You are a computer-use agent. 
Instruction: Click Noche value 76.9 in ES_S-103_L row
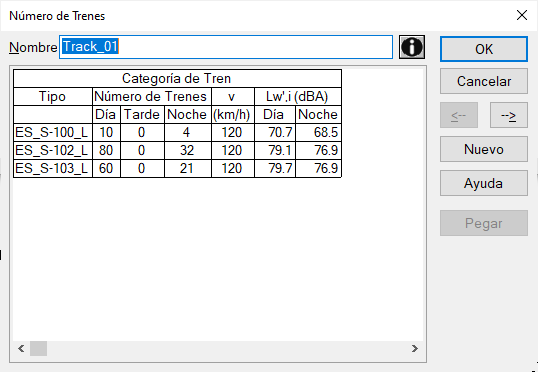(318, 168)
